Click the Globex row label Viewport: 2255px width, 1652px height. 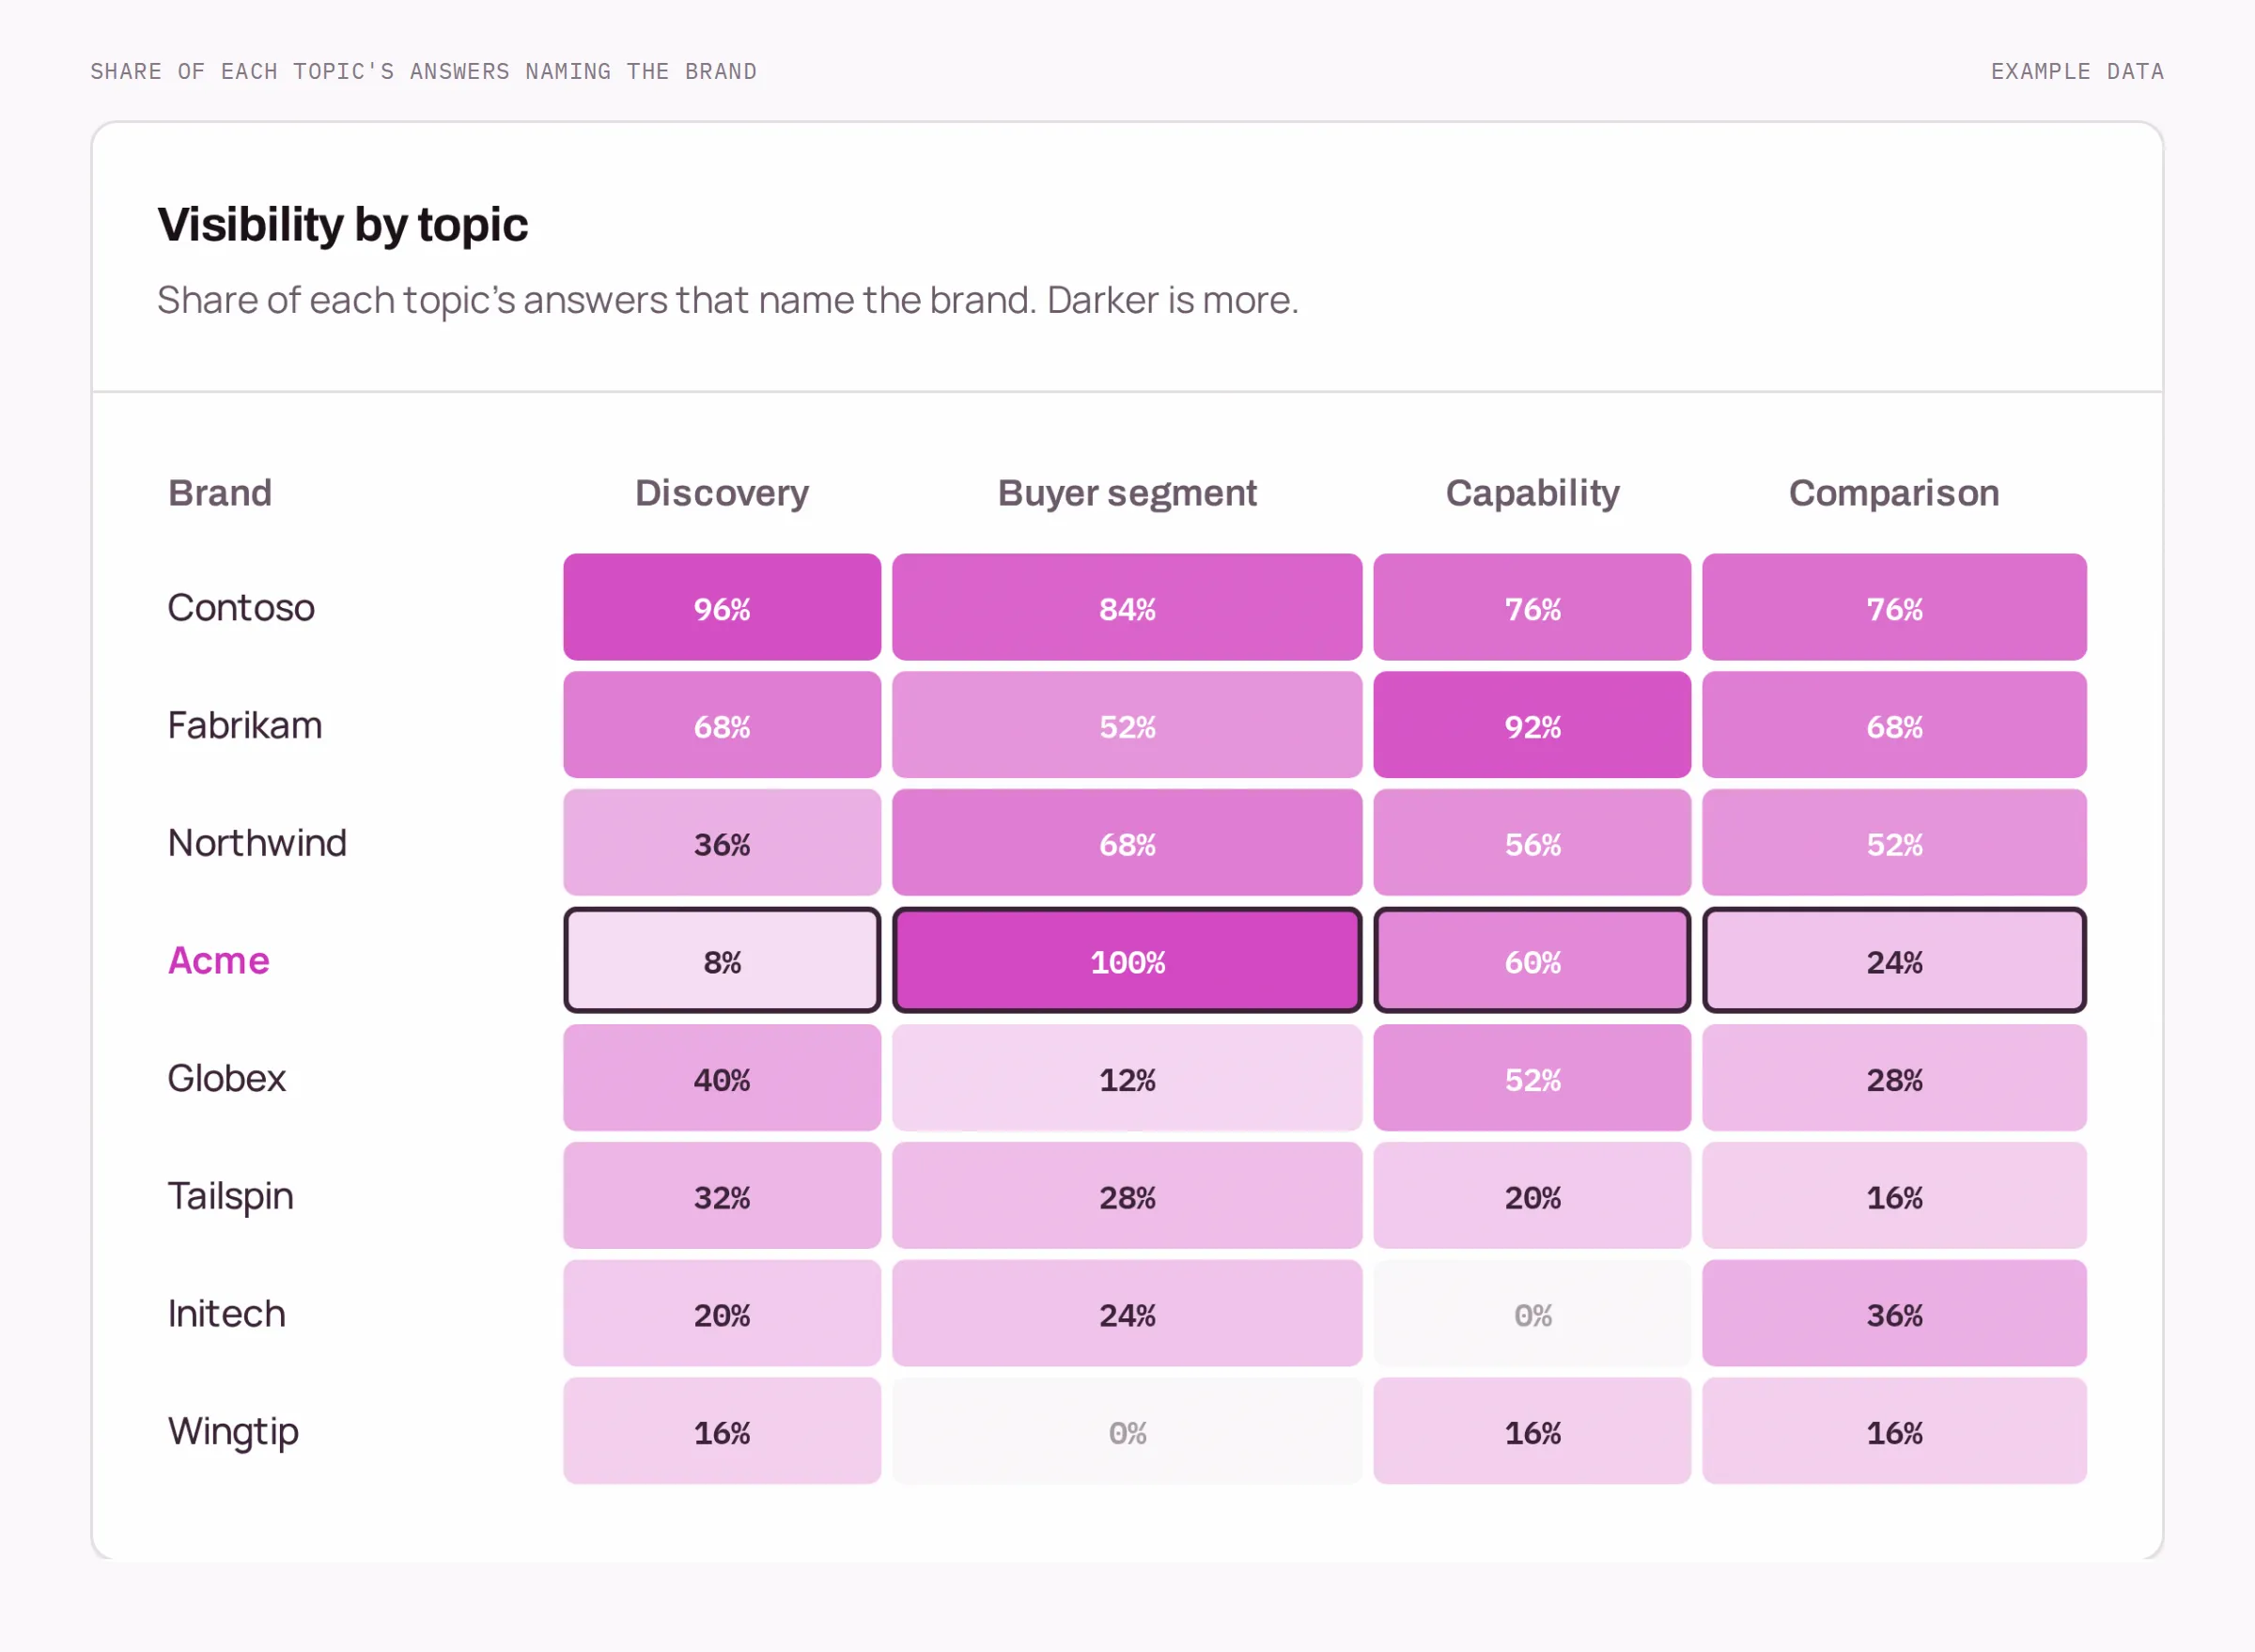(x=227, y=1078)
